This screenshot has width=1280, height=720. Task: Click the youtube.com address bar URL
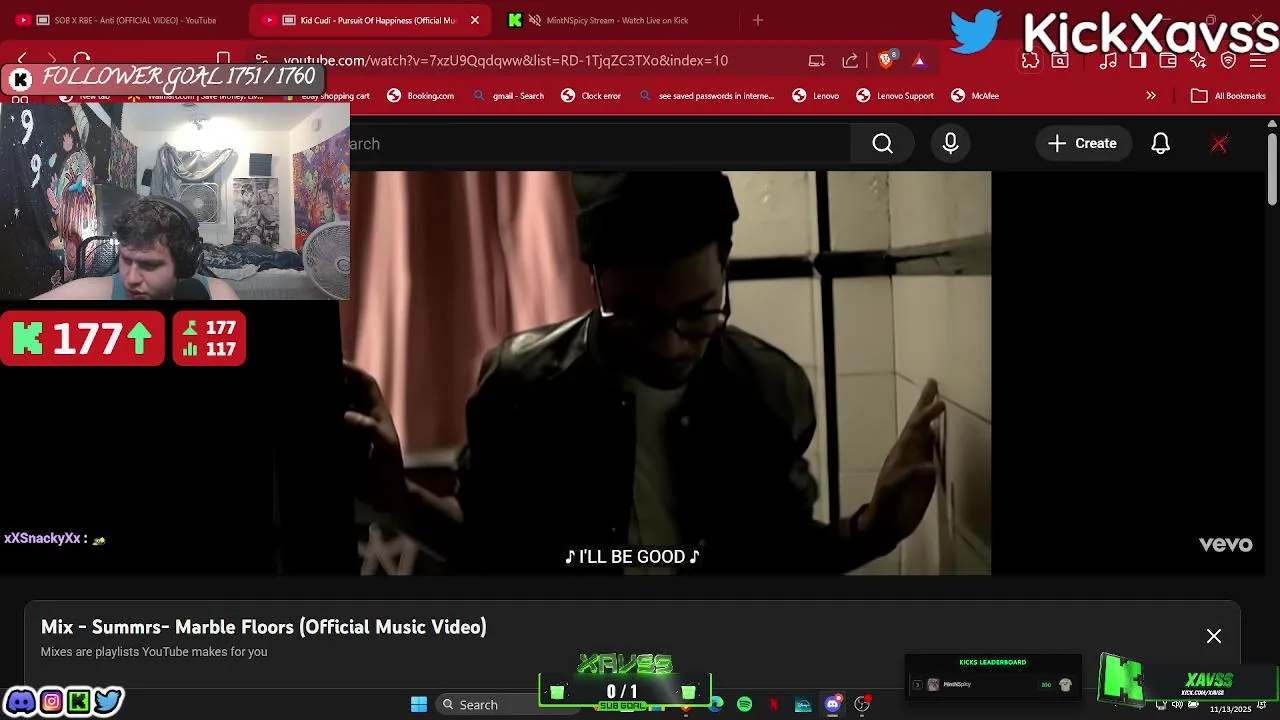coord(505,60)
